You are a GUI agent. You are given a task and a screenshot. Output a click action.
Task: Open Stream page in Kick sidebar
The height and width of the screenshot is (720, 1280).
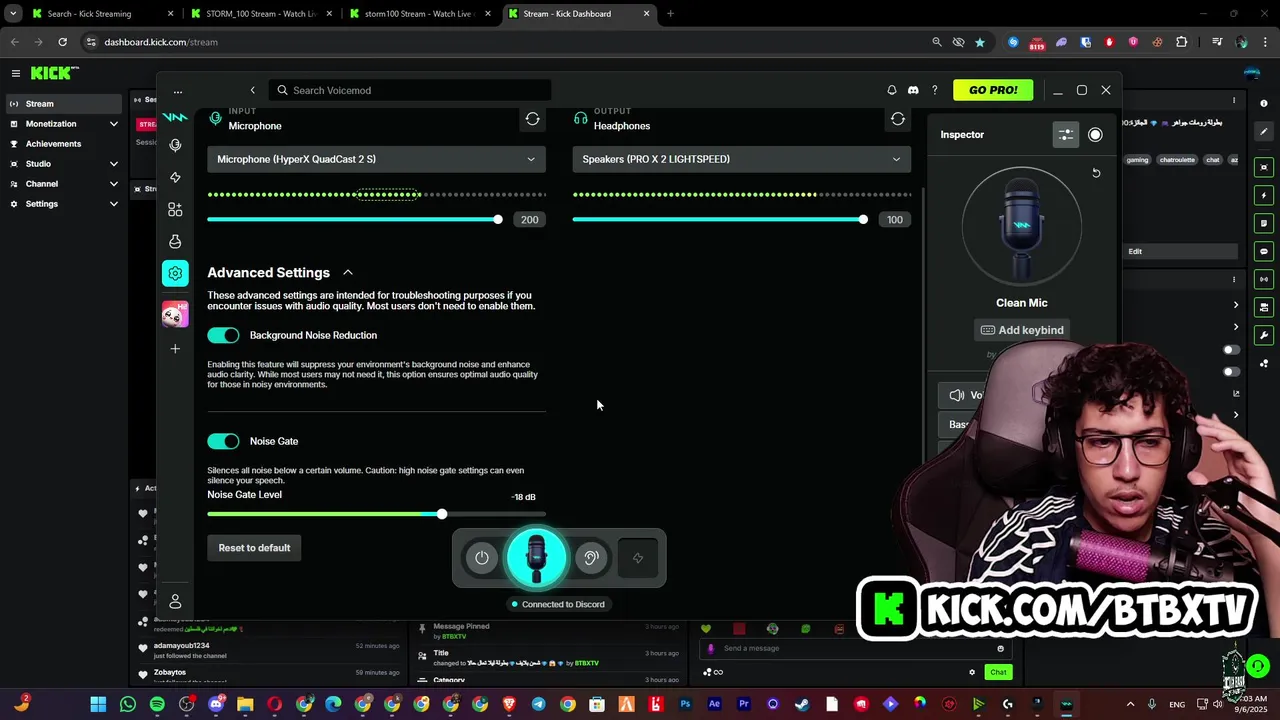(64, 104)
